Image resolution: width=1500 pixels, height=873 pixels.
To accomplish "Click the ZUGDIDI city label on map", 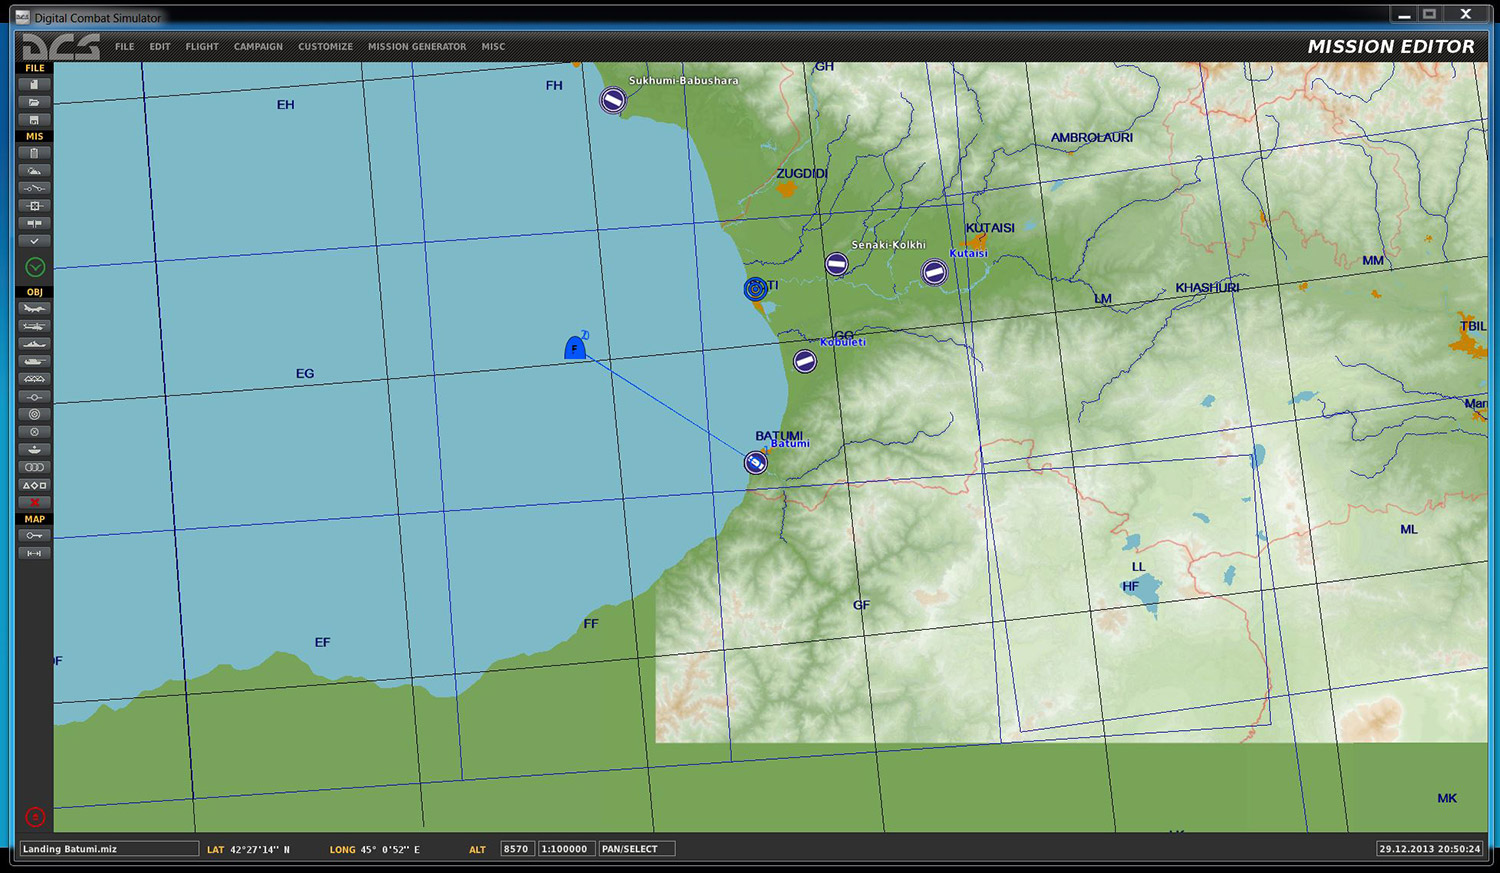I will (x=802, y=174).
